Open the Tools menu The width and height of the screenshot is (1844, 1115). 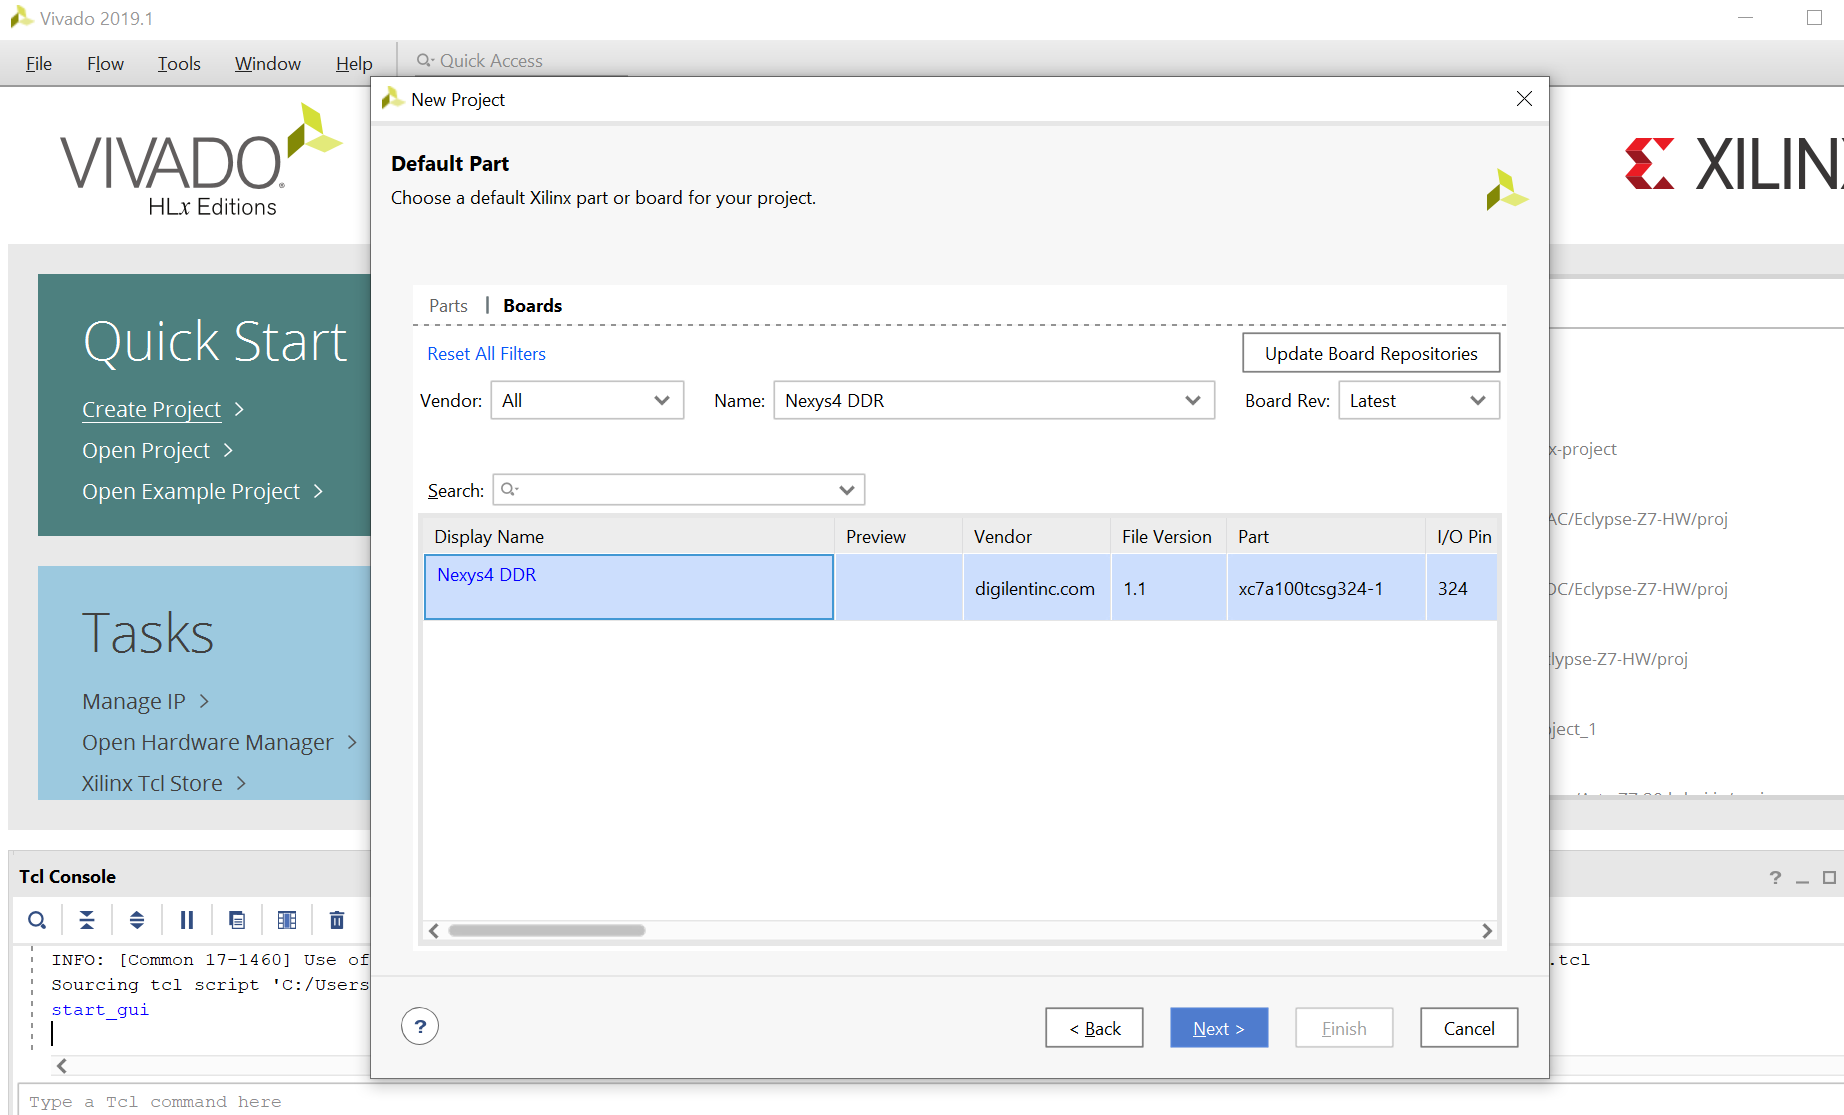coord(179,64)
